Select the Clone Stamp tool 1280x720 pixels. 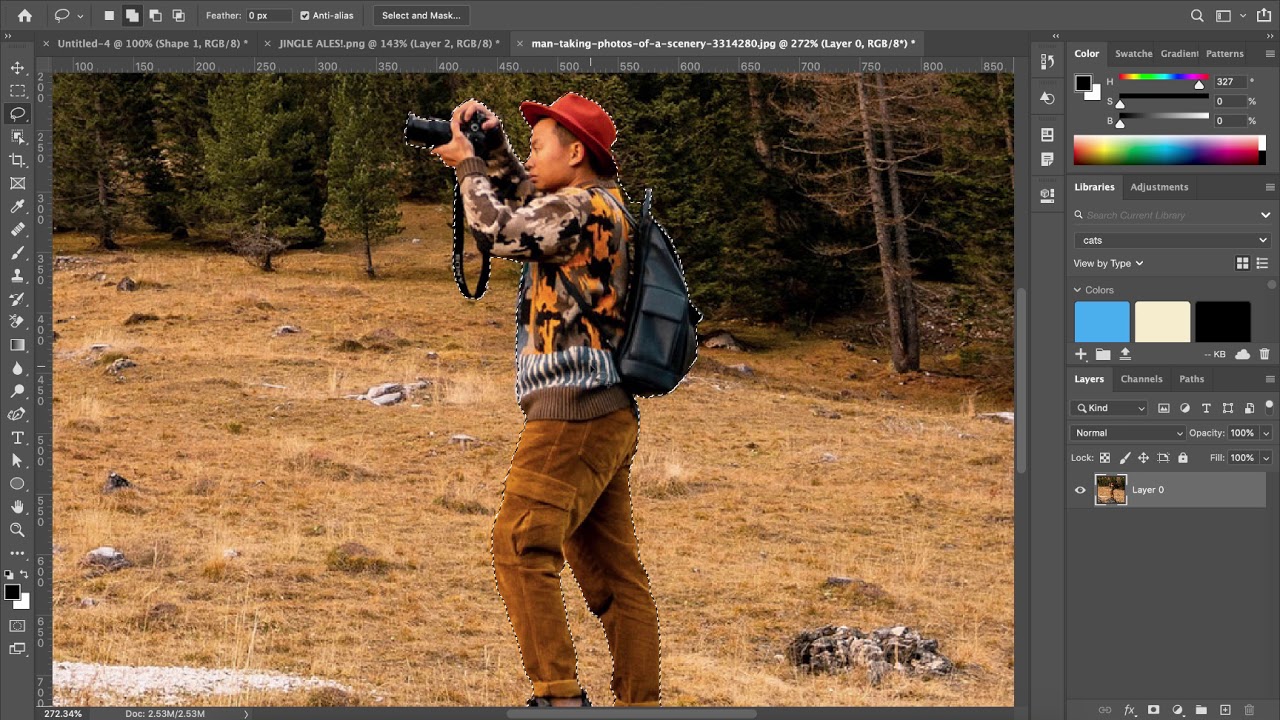pos(17,275)
